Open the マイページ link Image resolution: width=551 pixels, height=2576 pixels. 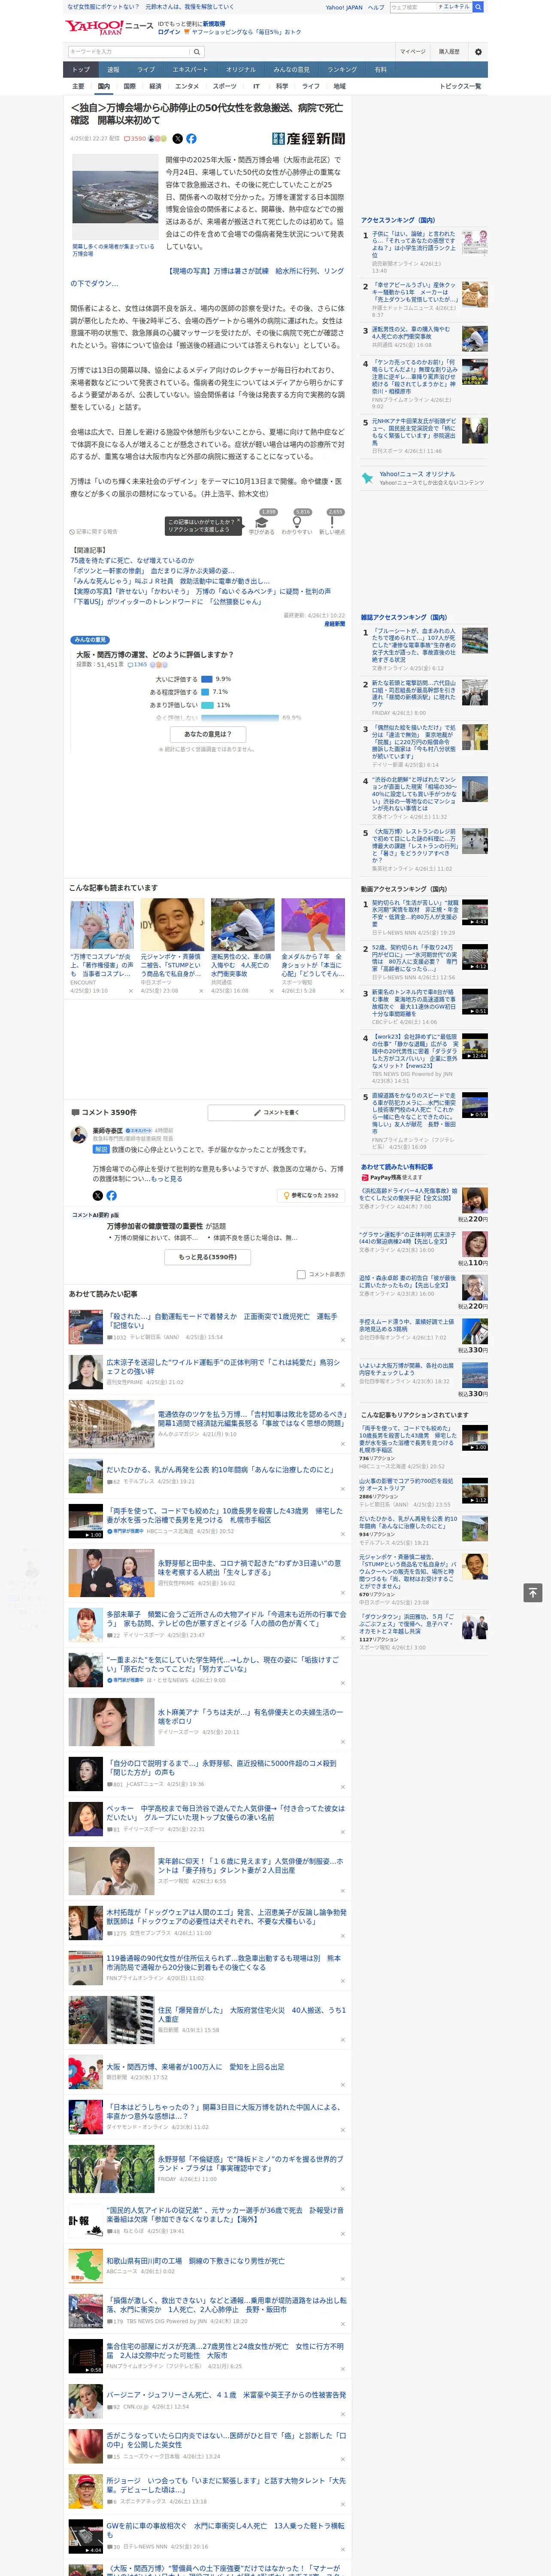[412, 51]
